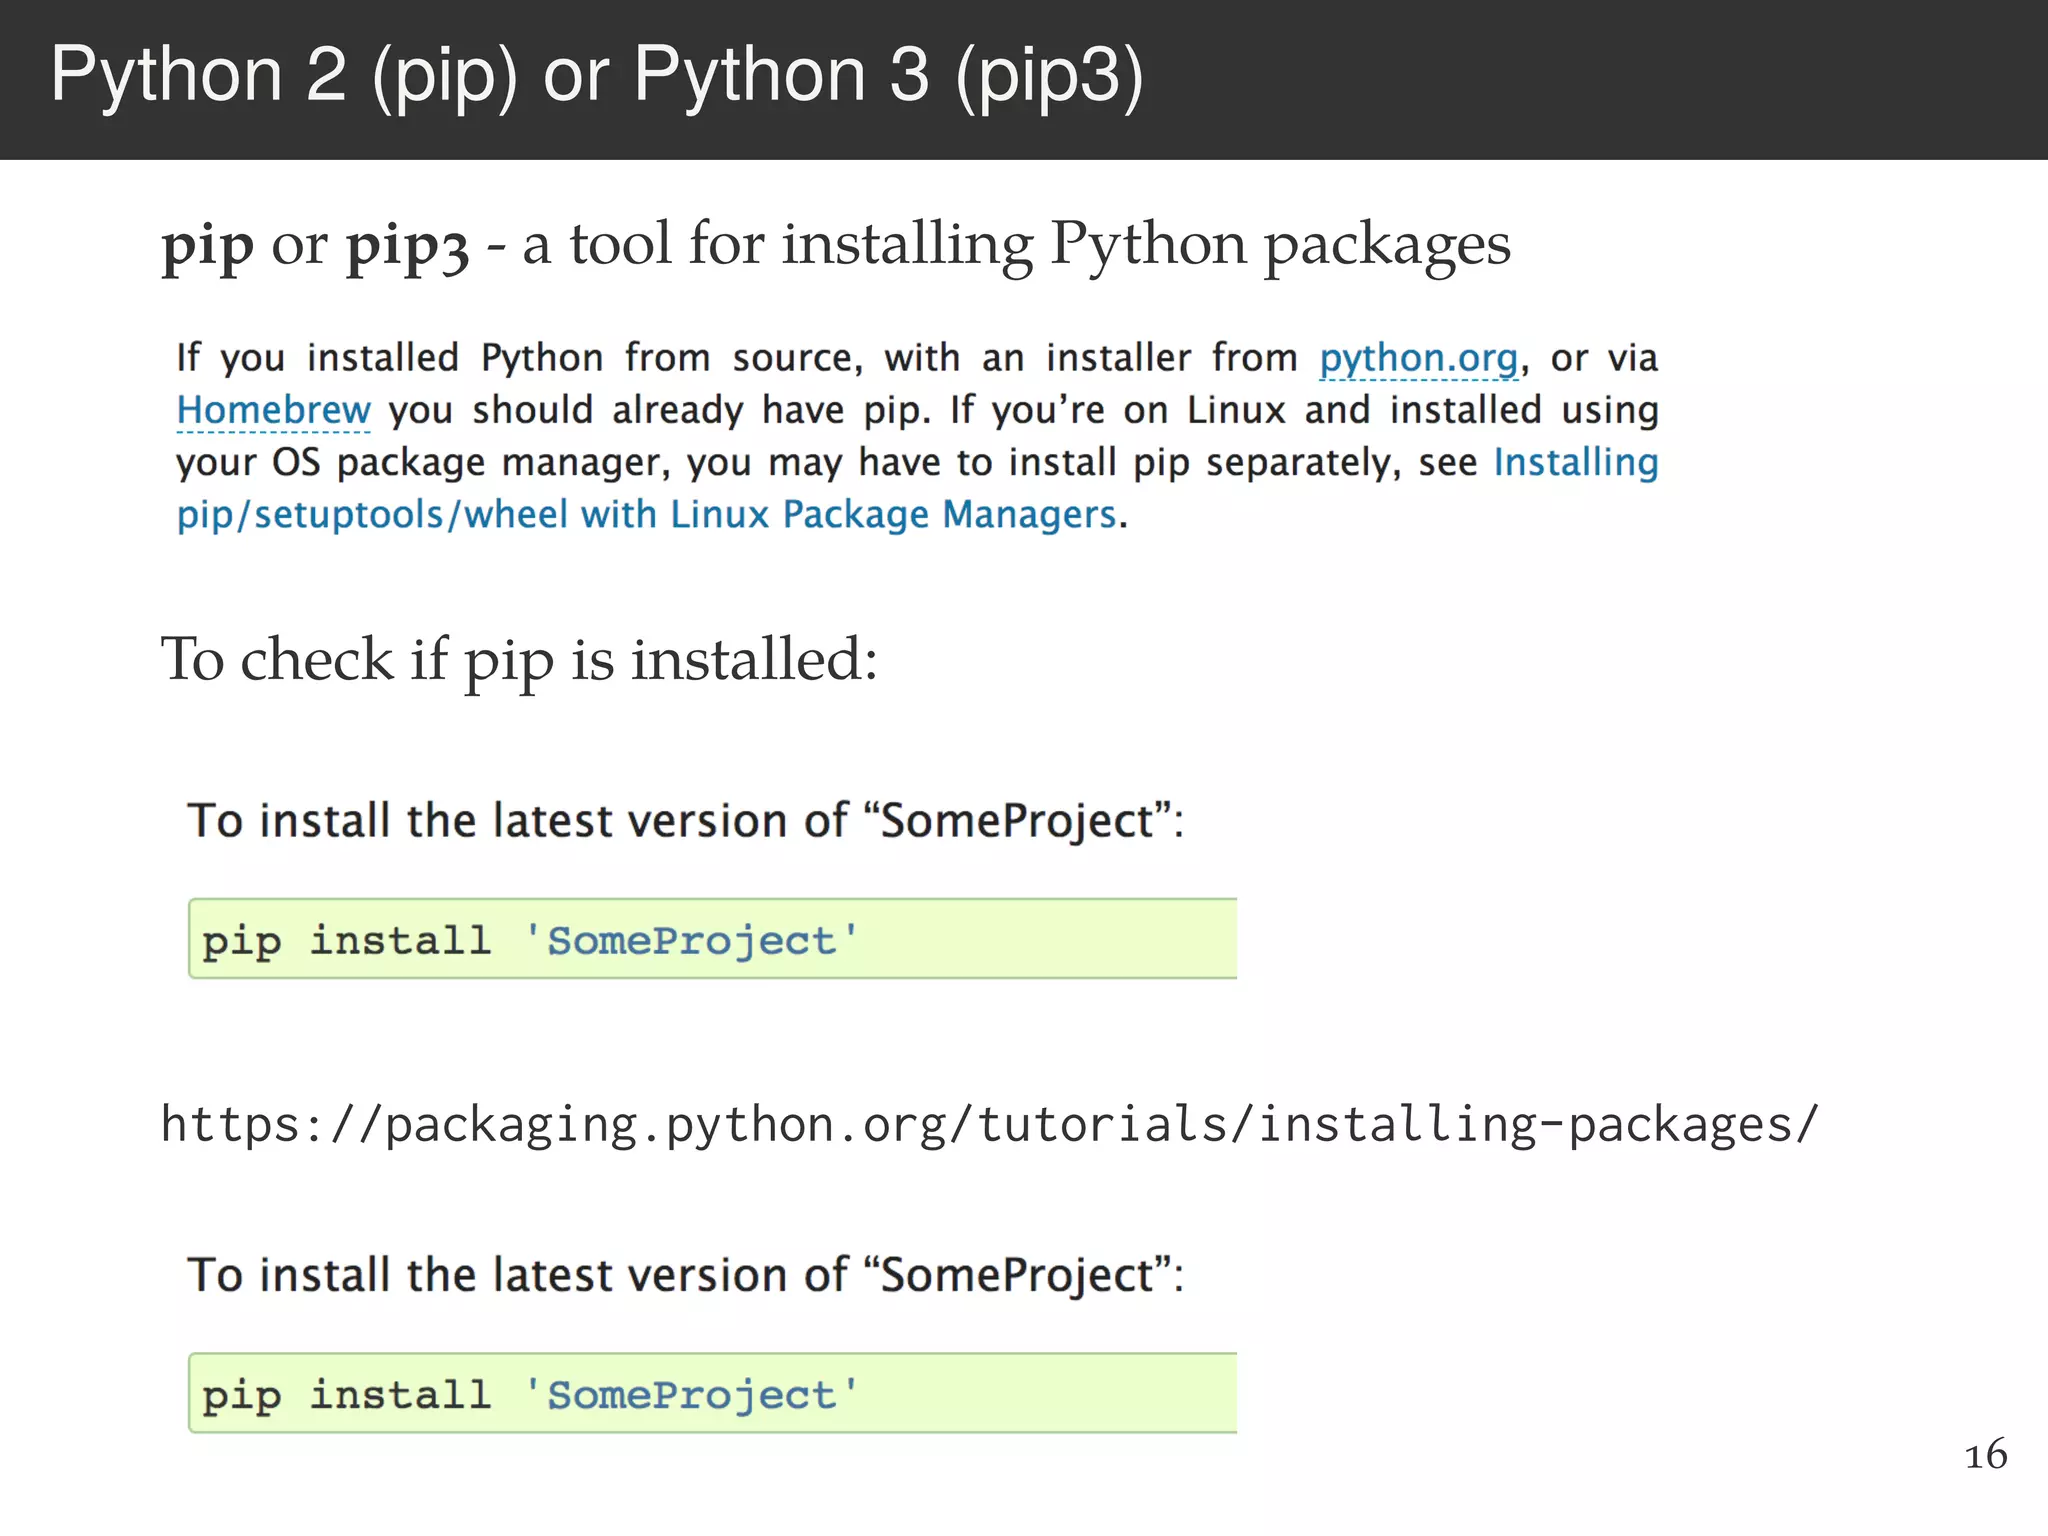Click the packaging.python.org tutorials URL
Viewport: 2048px width, 1536px height.
tap(989, 1124)
